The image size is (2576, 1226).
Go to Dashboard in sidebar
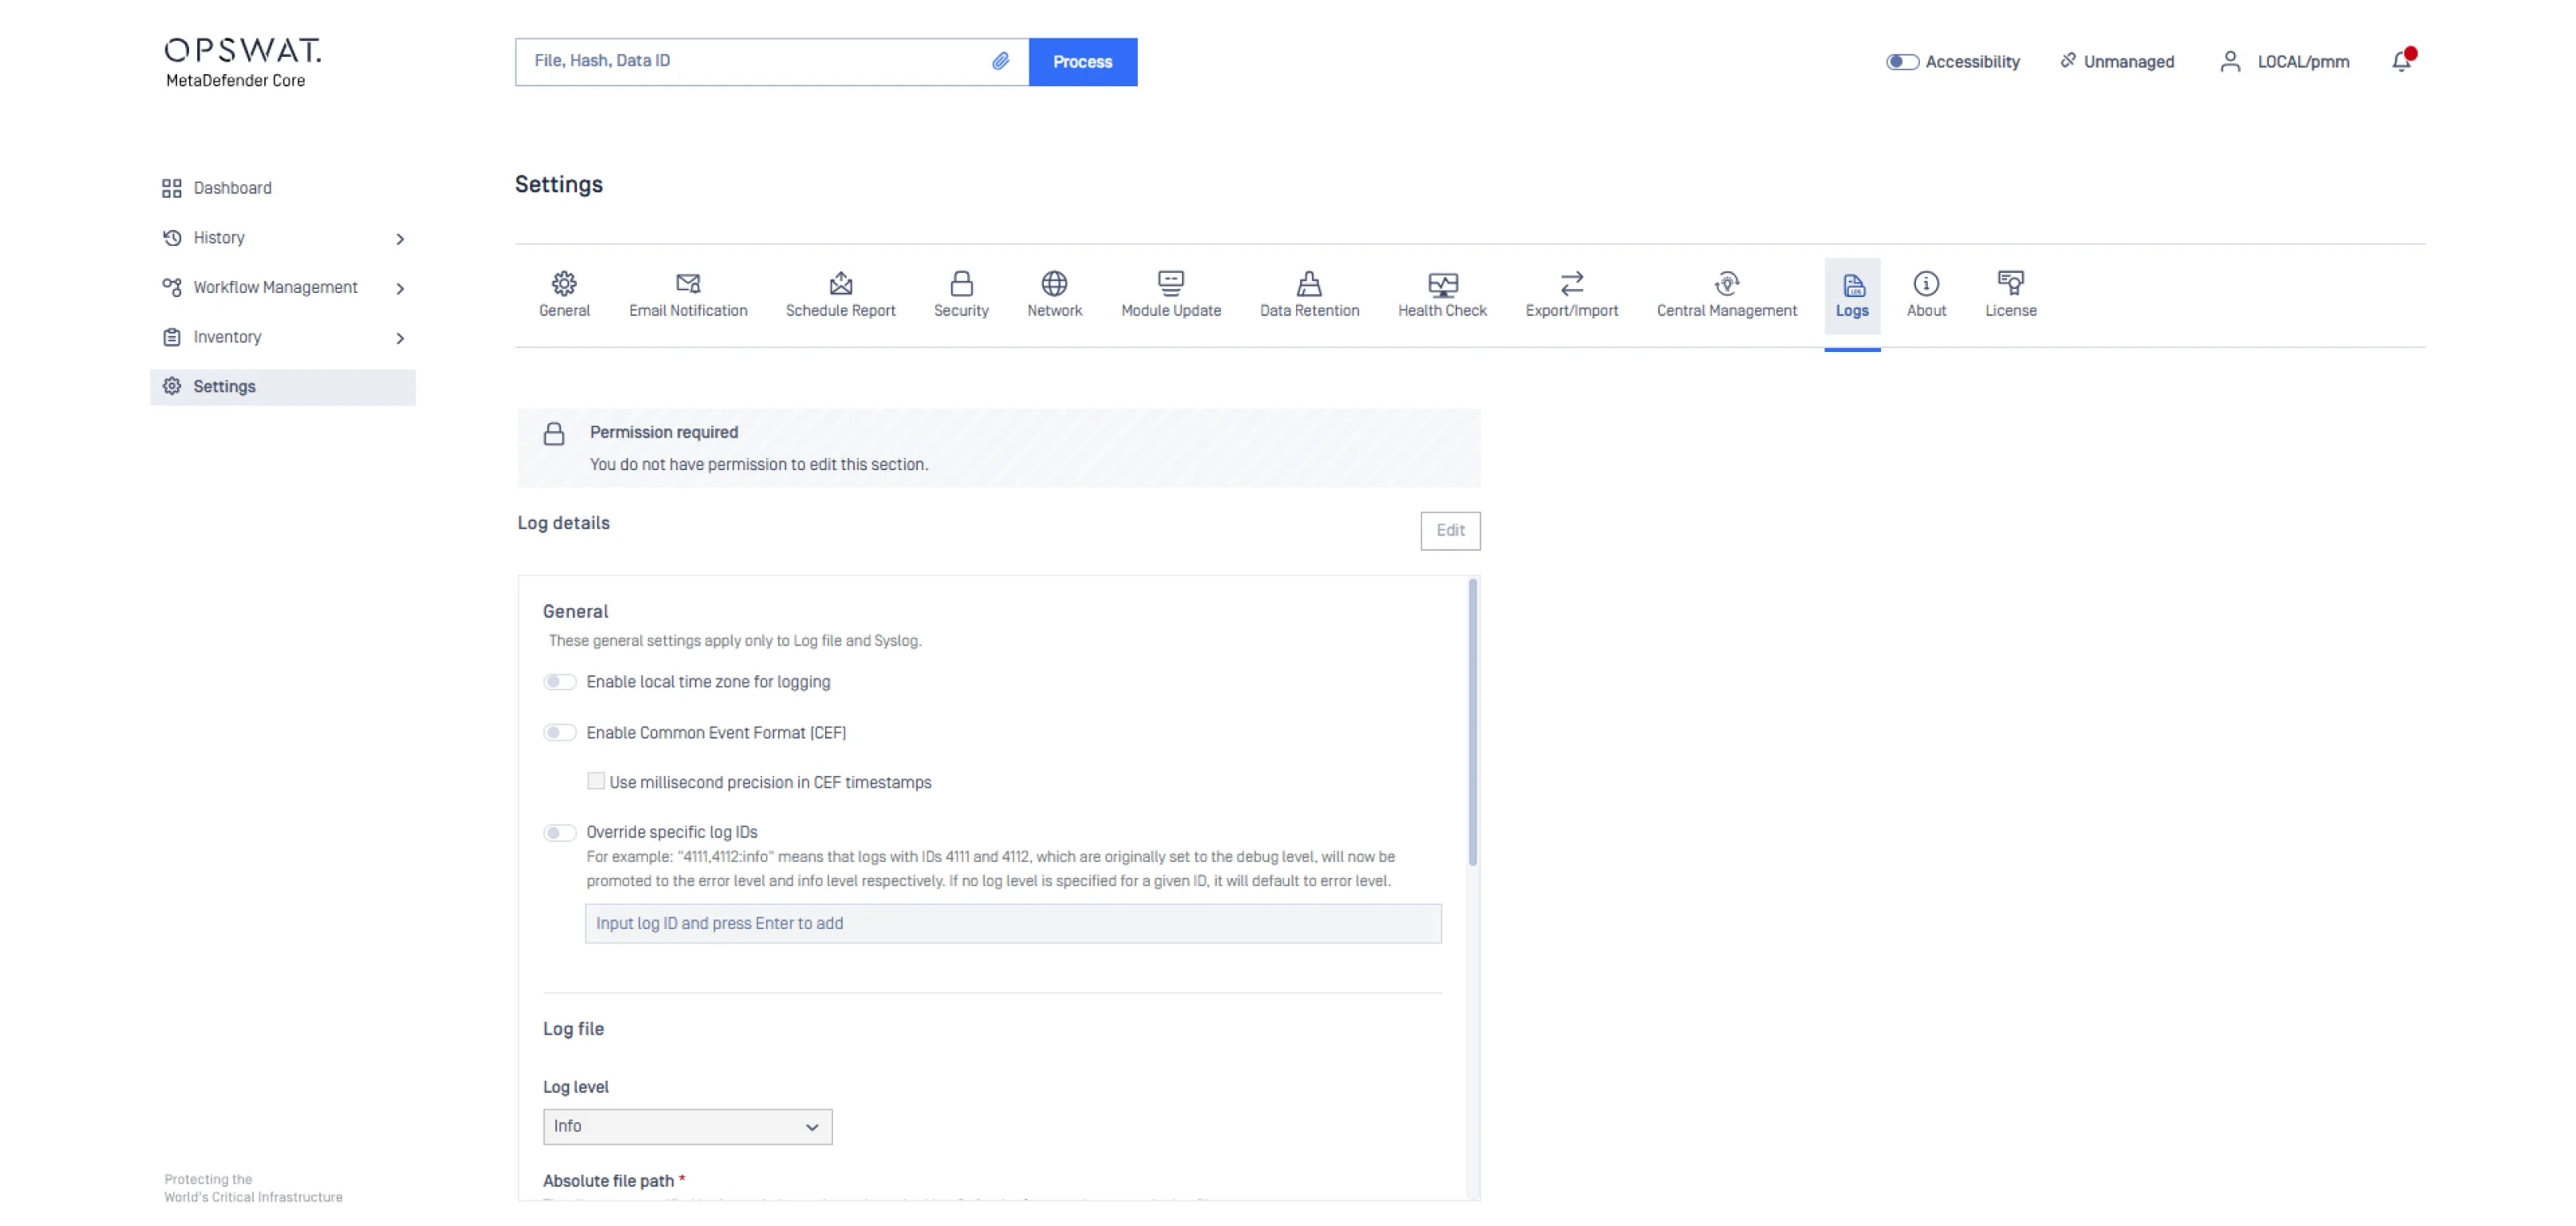click(232, 188)
